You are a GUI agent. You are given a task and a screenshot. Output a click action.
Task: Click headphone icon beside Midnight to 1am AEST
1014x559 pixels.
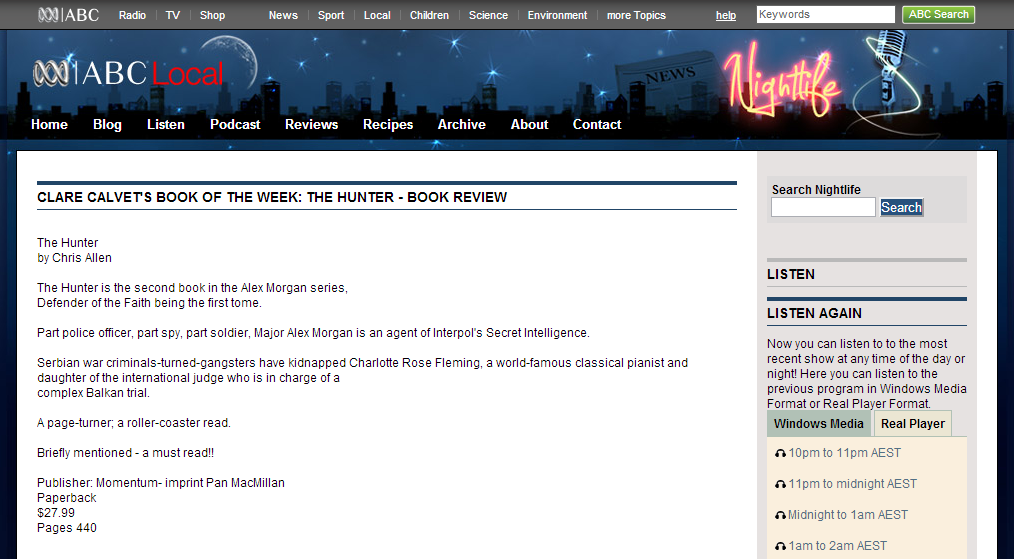coord(780,516)
